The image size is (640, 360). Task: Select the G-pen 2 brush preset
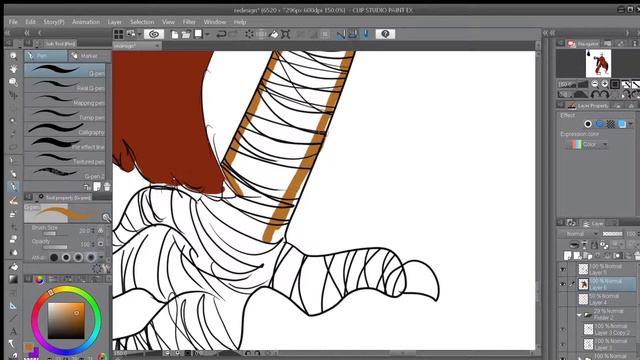tap(64, 173)
